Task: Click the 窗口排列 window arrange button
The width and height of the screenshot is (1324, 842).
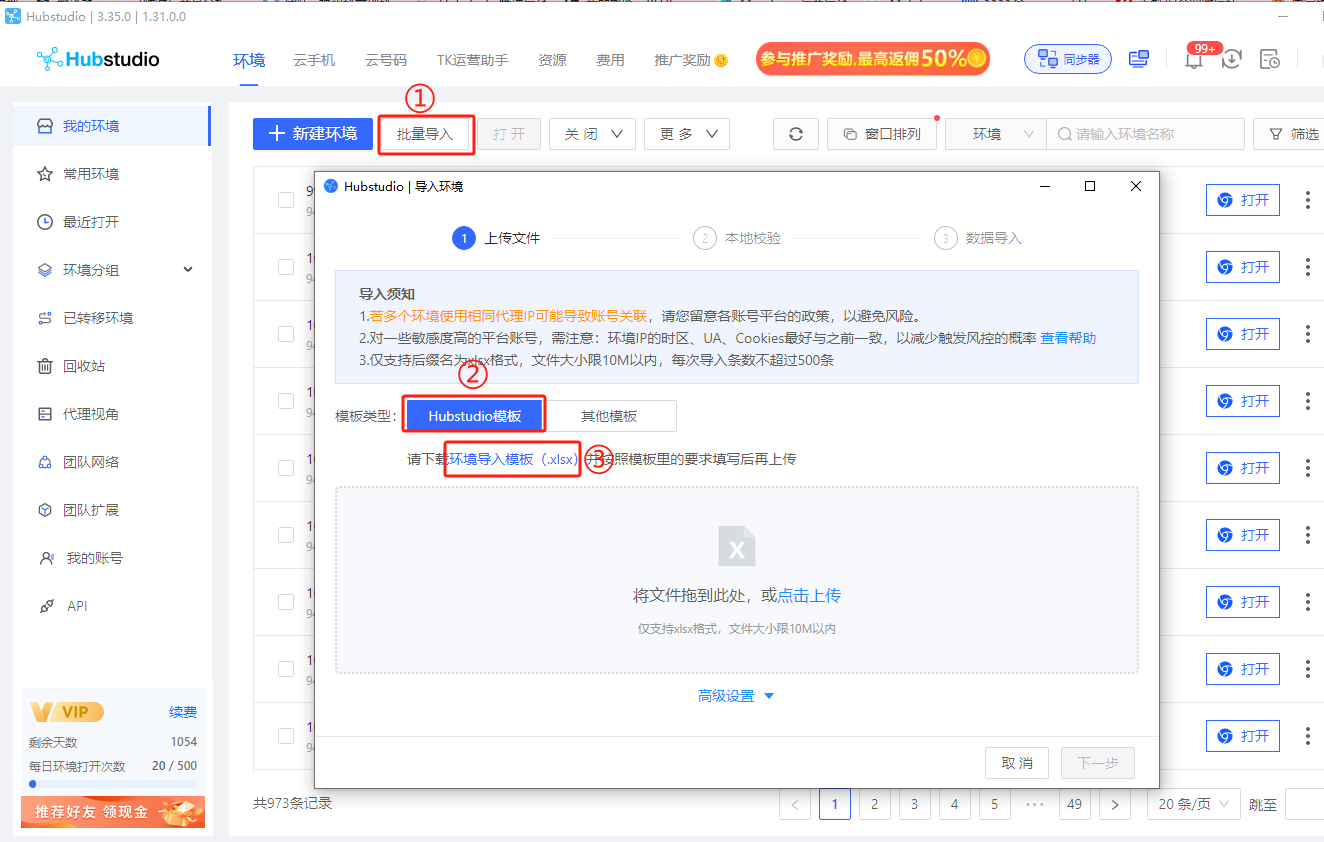Action: (881, 134)
